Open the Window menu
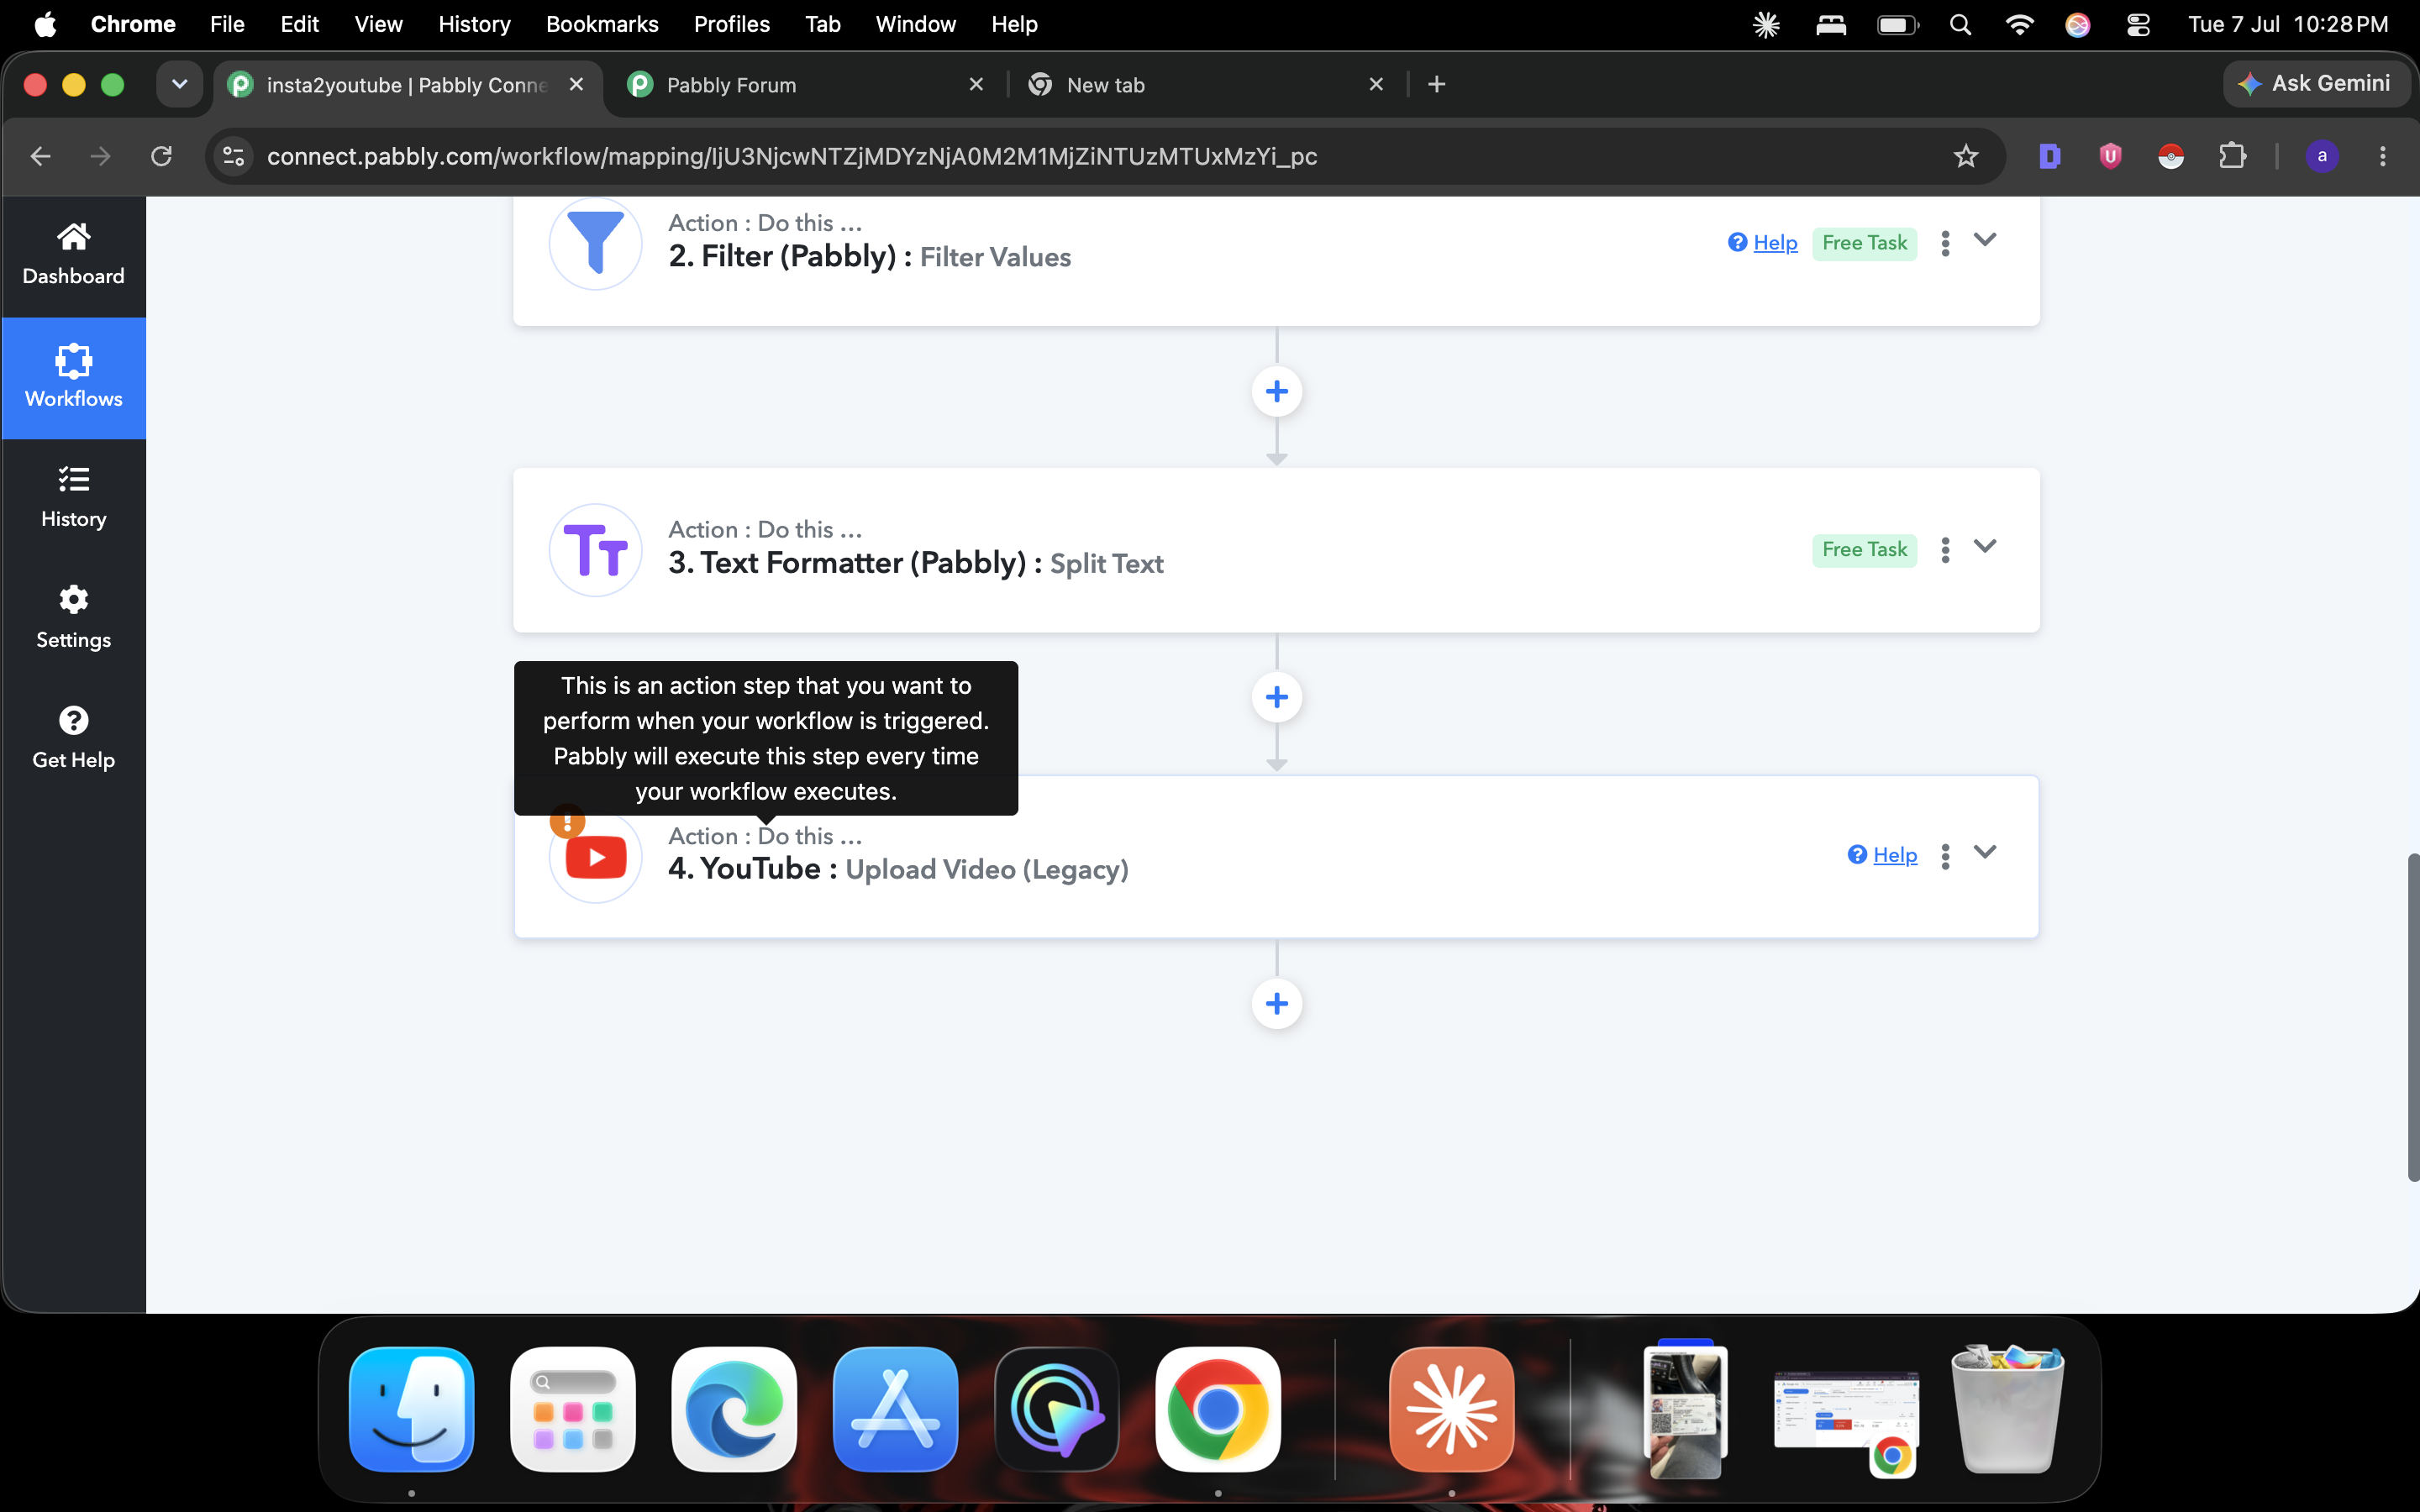This screenshot has height=1512, width=2420. 915,24
